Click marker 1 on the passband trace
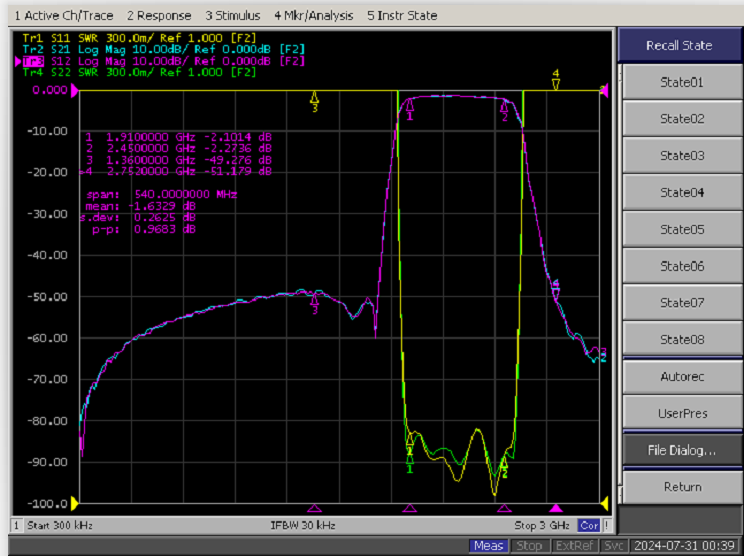Viewport: 744px width, 556px height. (410, 109)
